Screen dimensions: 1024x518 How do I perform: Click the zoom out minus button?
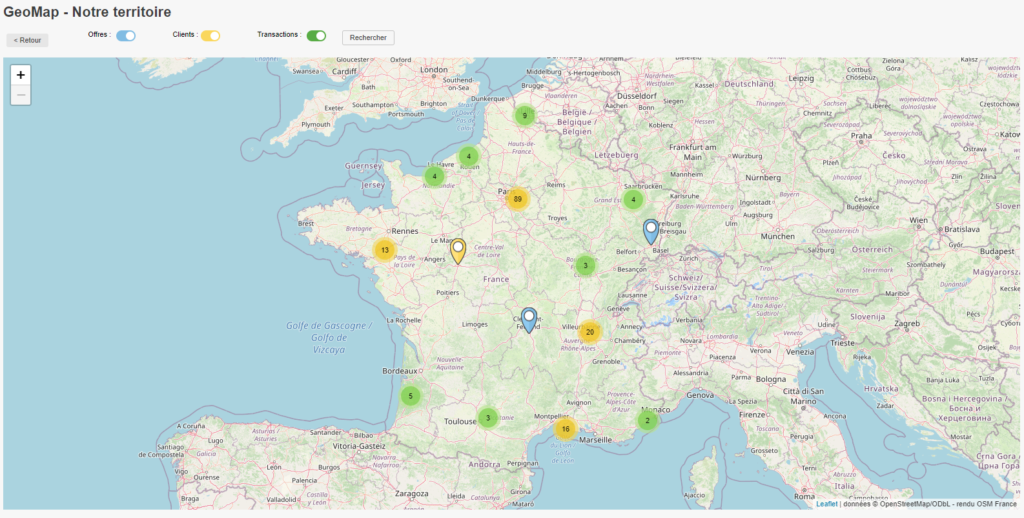click(21, 95)
